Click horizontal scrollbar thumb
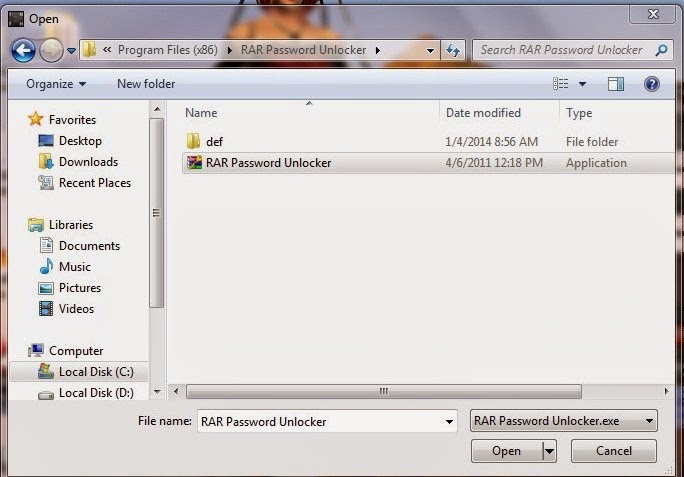684x477 pixels. [x=383, y=391]
